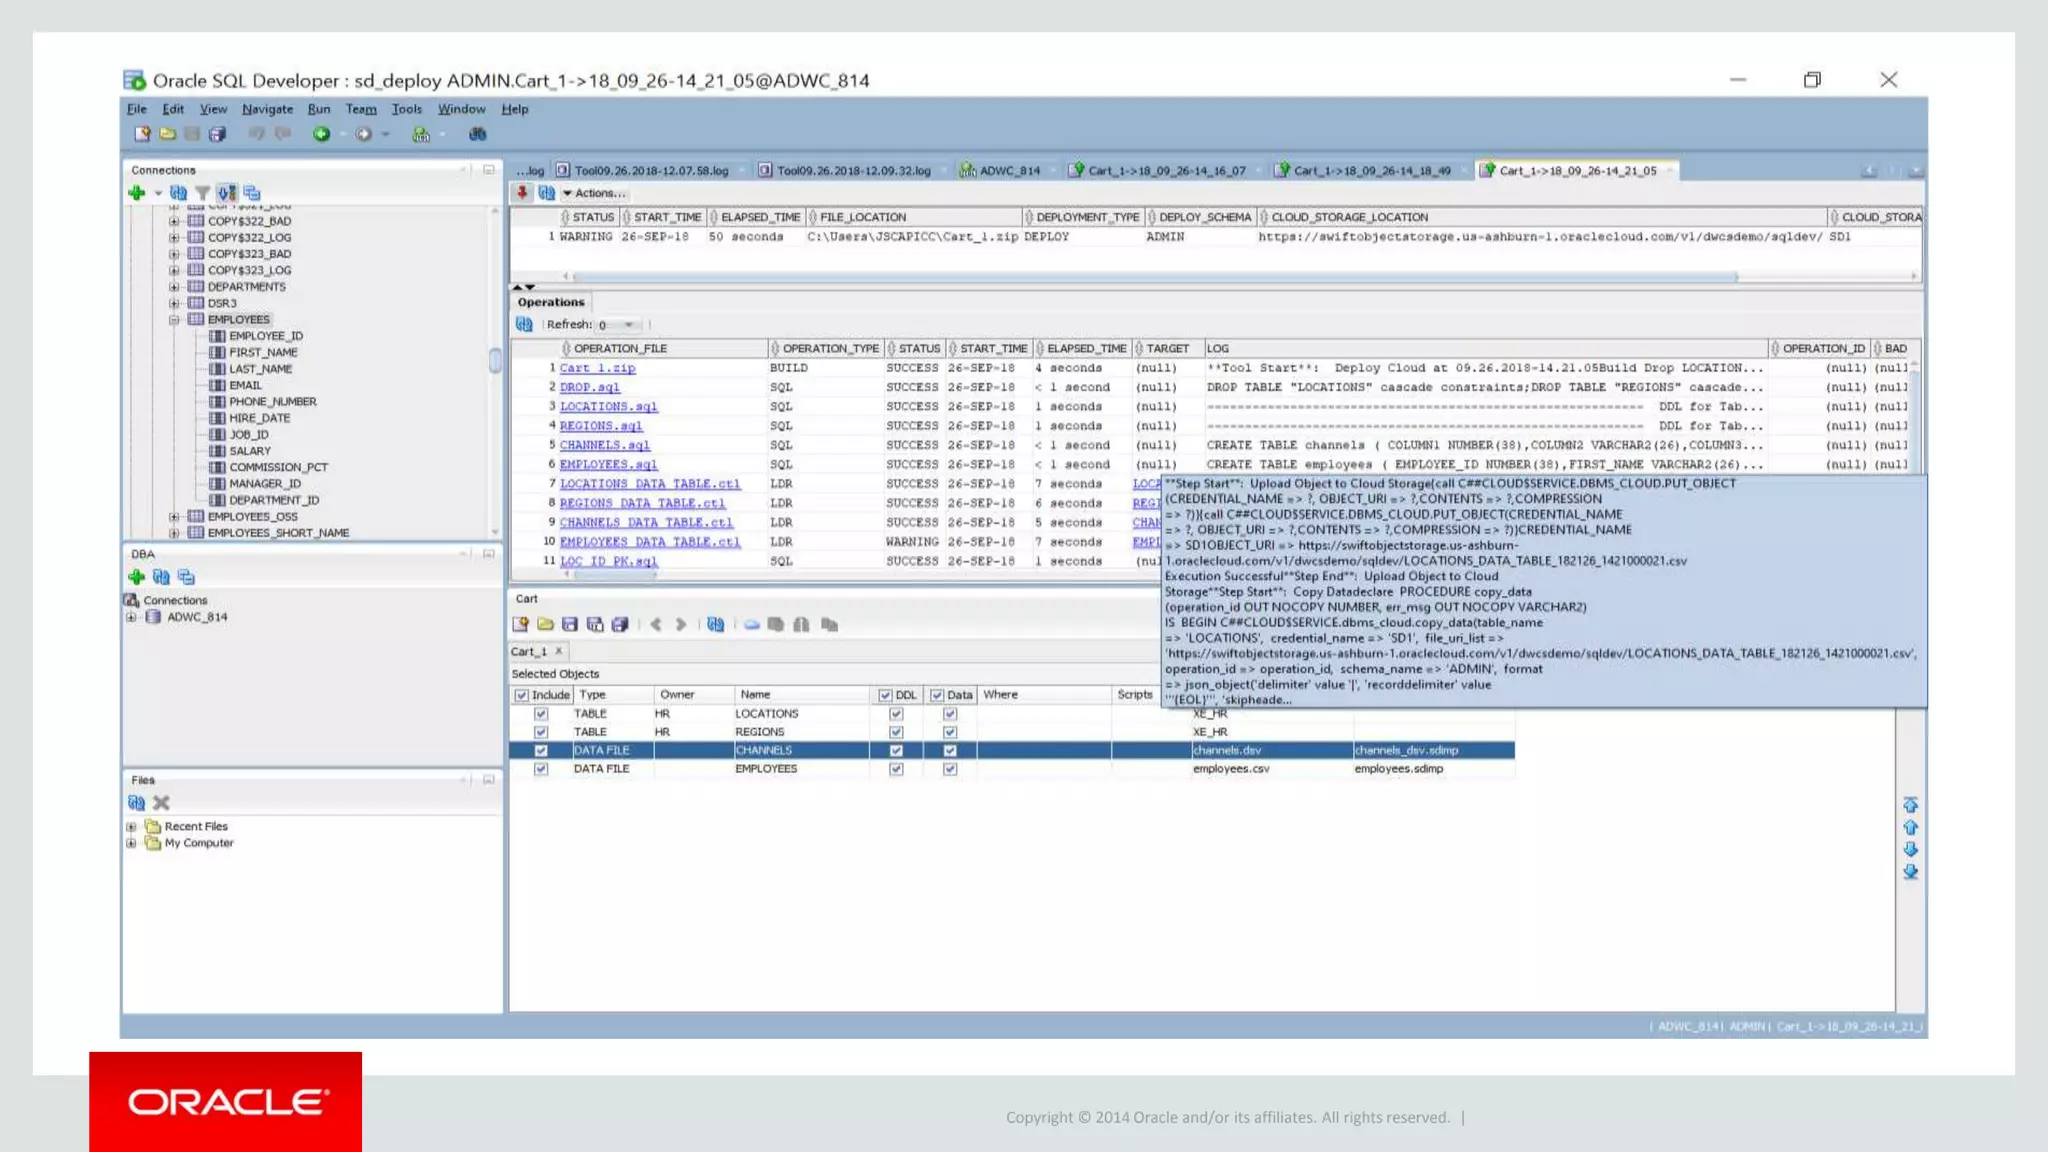Expand the My Computer folder

[131, 843]
